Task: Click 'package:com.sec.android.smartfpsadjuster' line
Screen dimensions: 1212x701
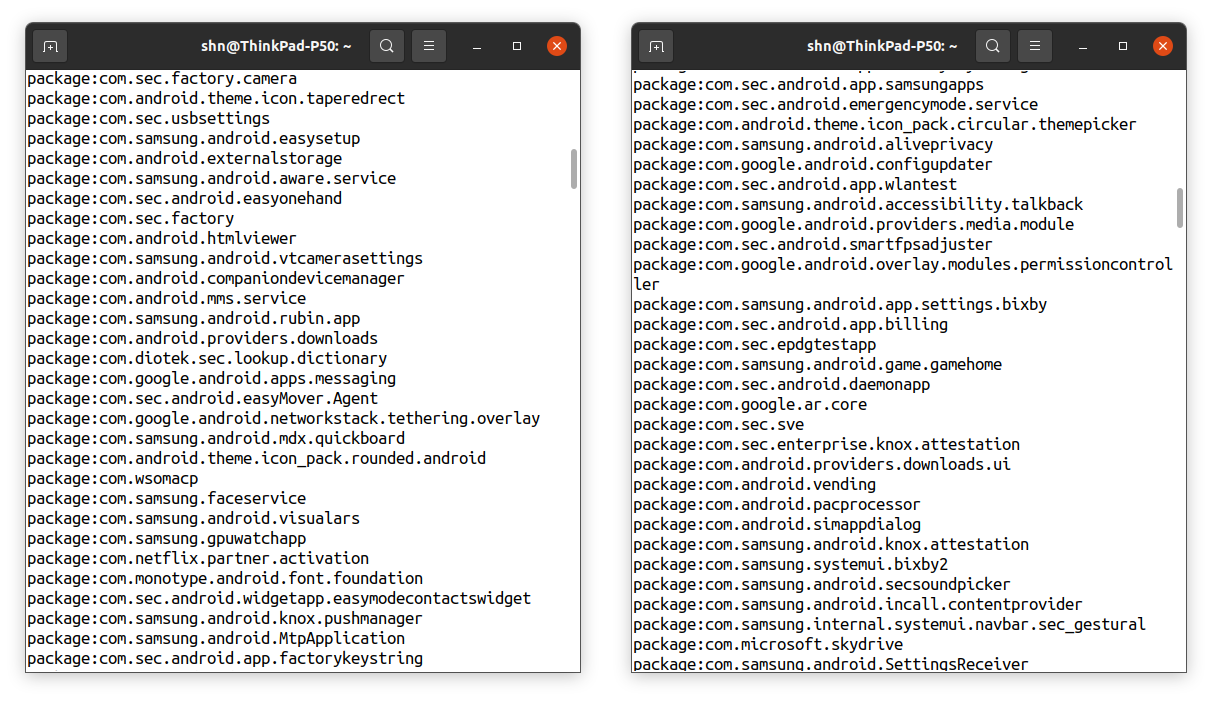Action: tap(813, 244)
